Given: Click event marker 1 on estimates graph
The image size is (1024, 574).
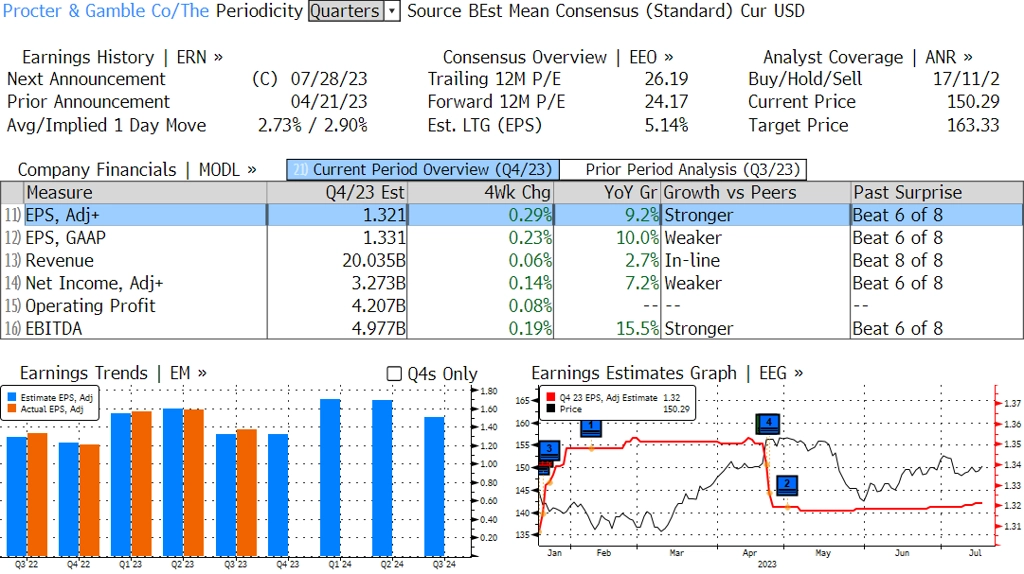Looking at the screenshot, I should point(590,427).
